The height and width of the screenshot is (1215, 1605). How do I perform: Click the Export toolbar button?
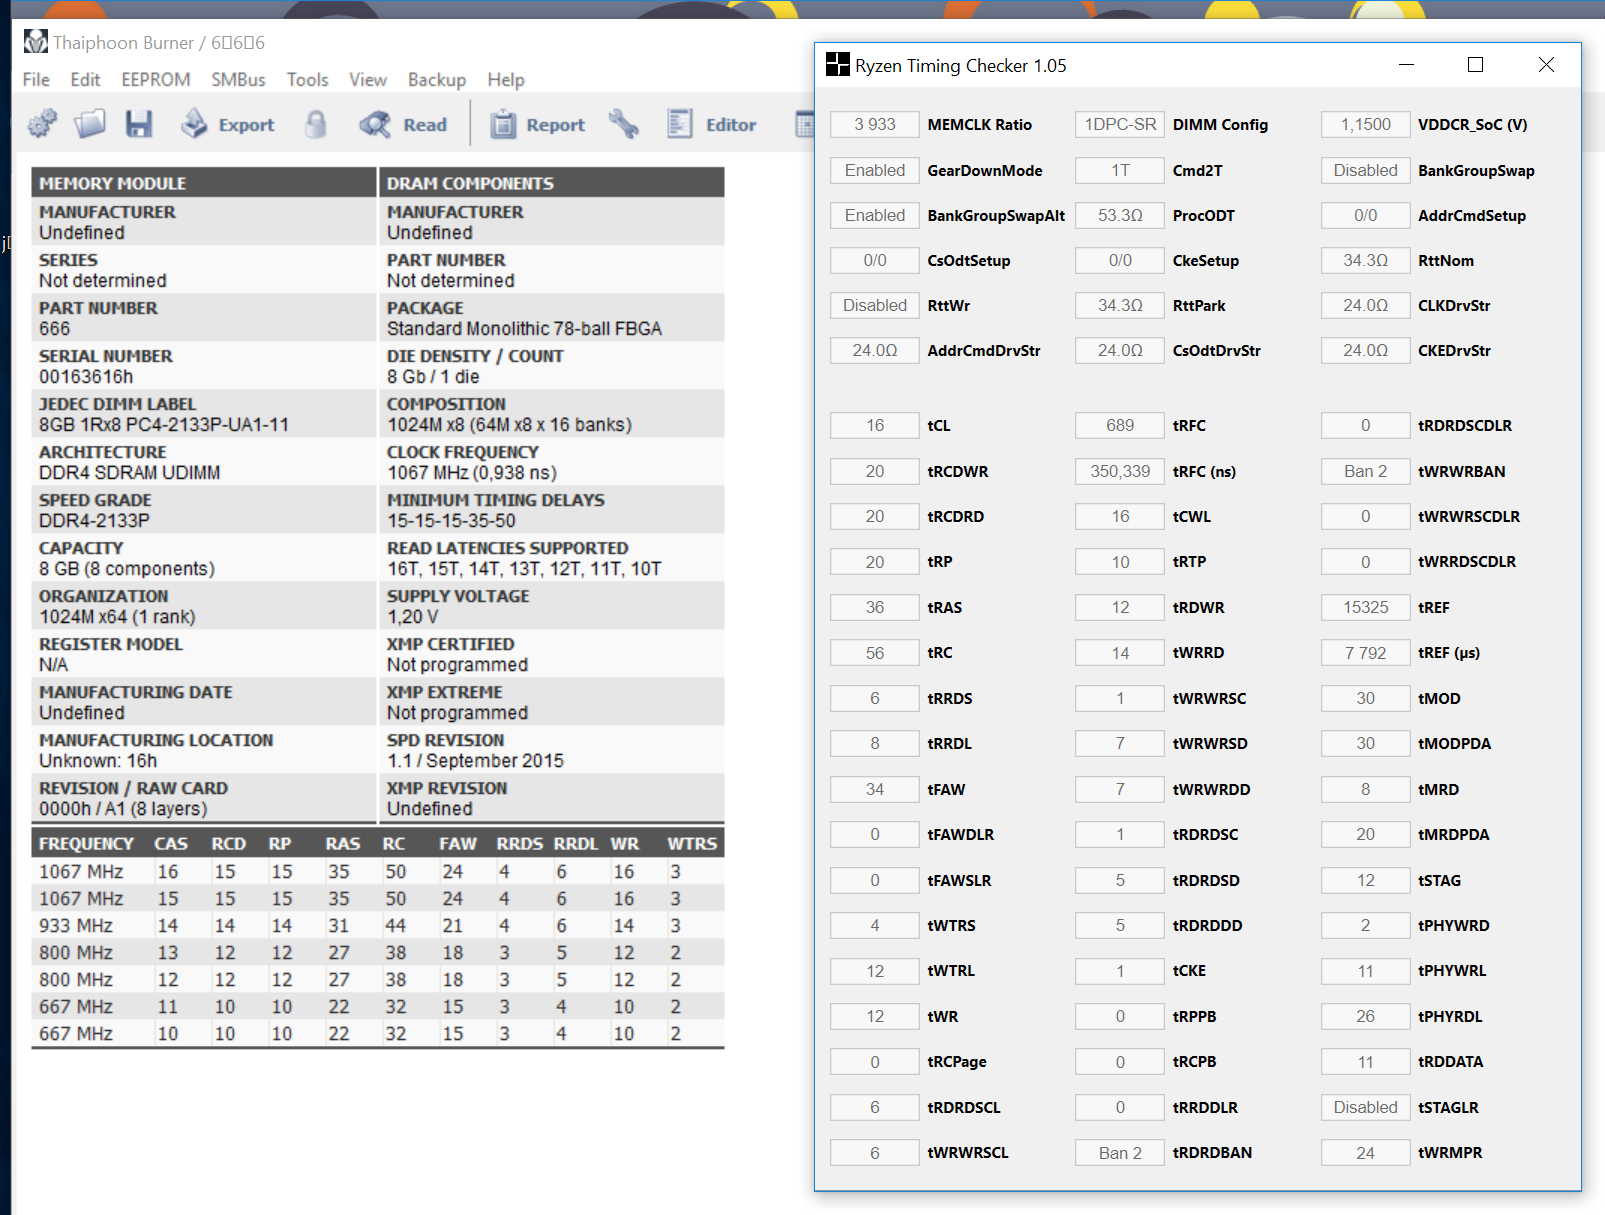227,124
